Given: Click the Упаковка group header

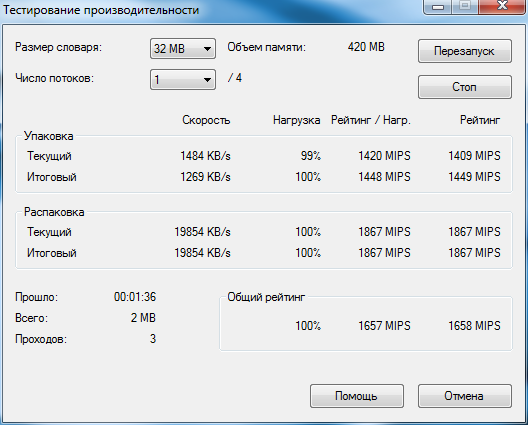Looking at the screenshot, I should point(48,136).
